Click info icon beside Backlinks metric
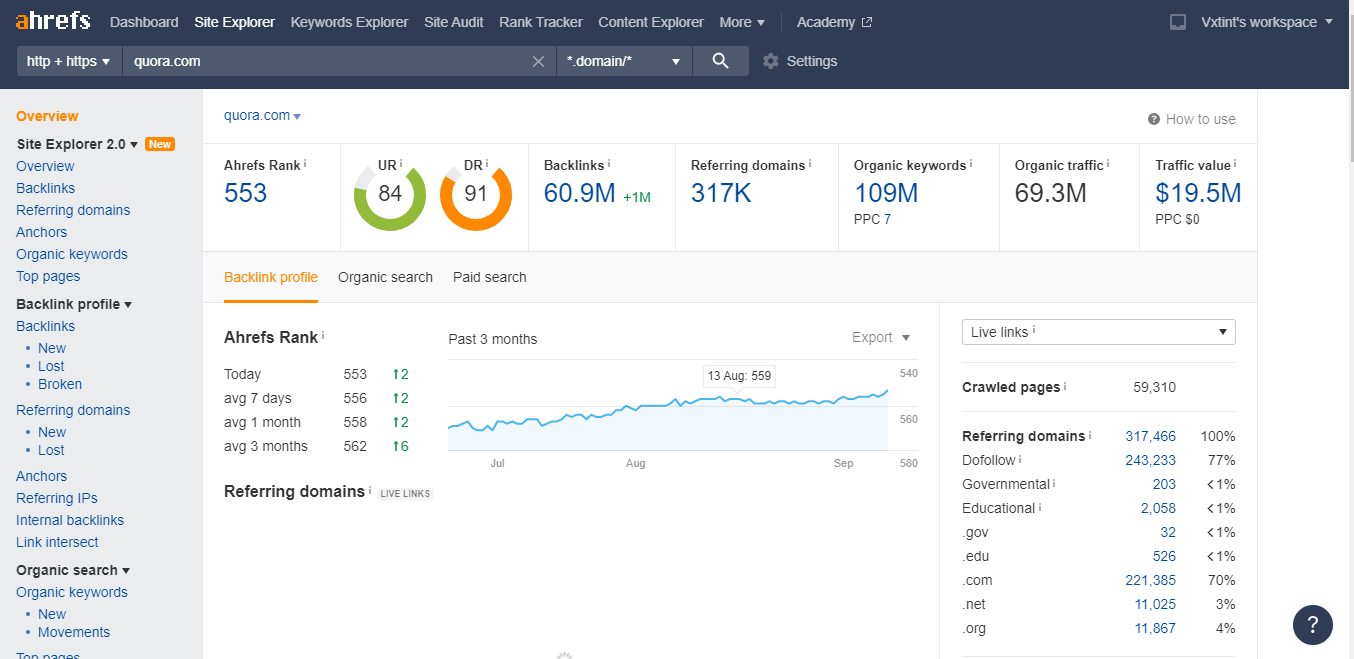 point(609,162)
